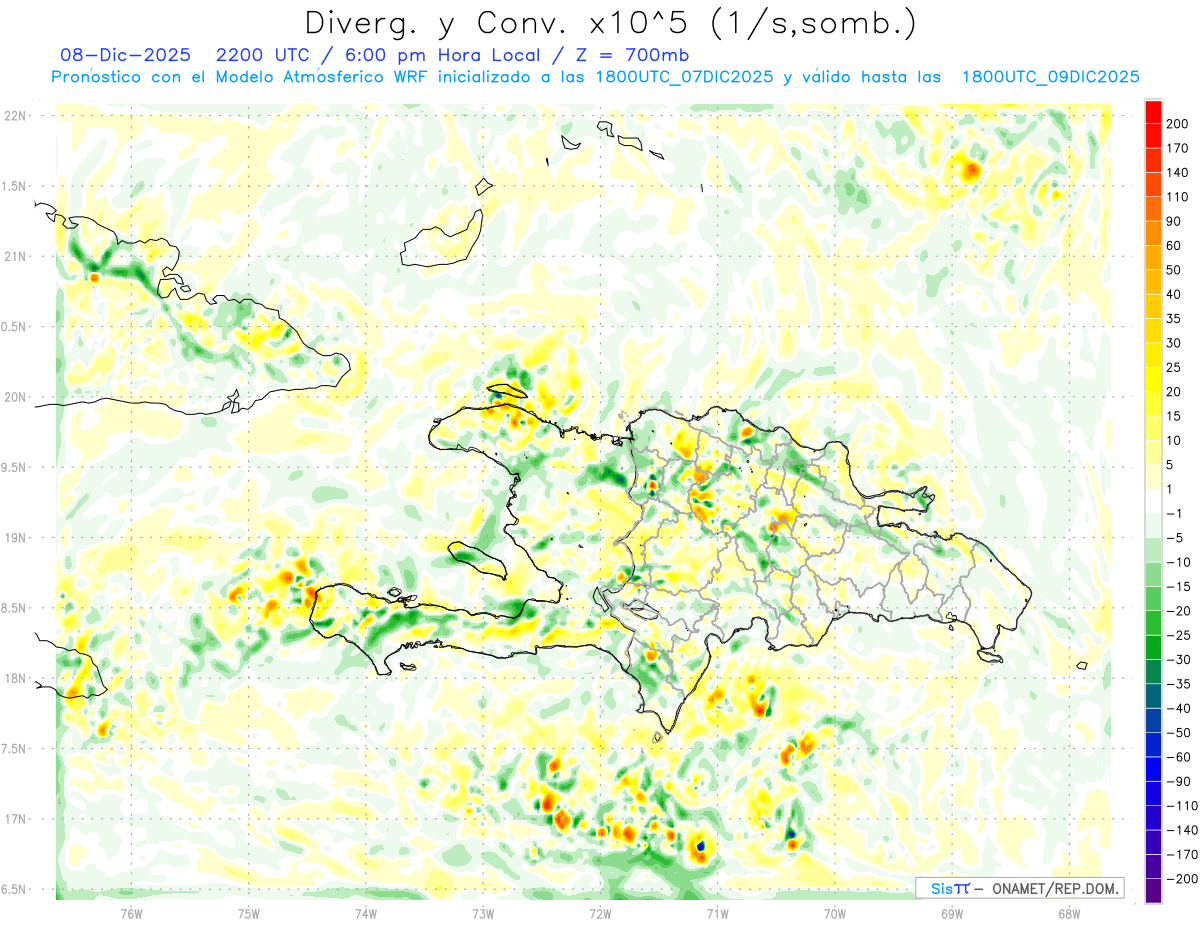
Task: Pick the red swatch above the 200 label
Action: tap(1153, 112)
